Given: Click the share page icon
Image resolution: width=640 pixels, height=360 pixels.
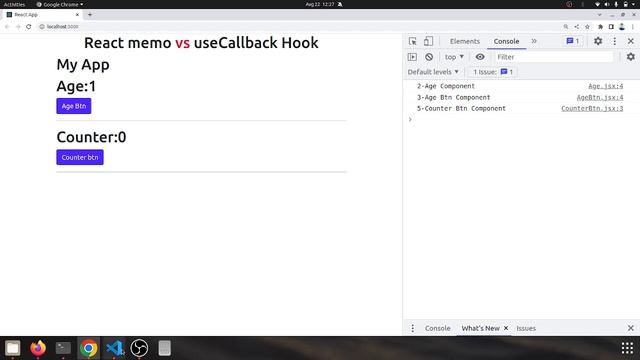Looking at the screenshot, I should click(x=577, y=27).
